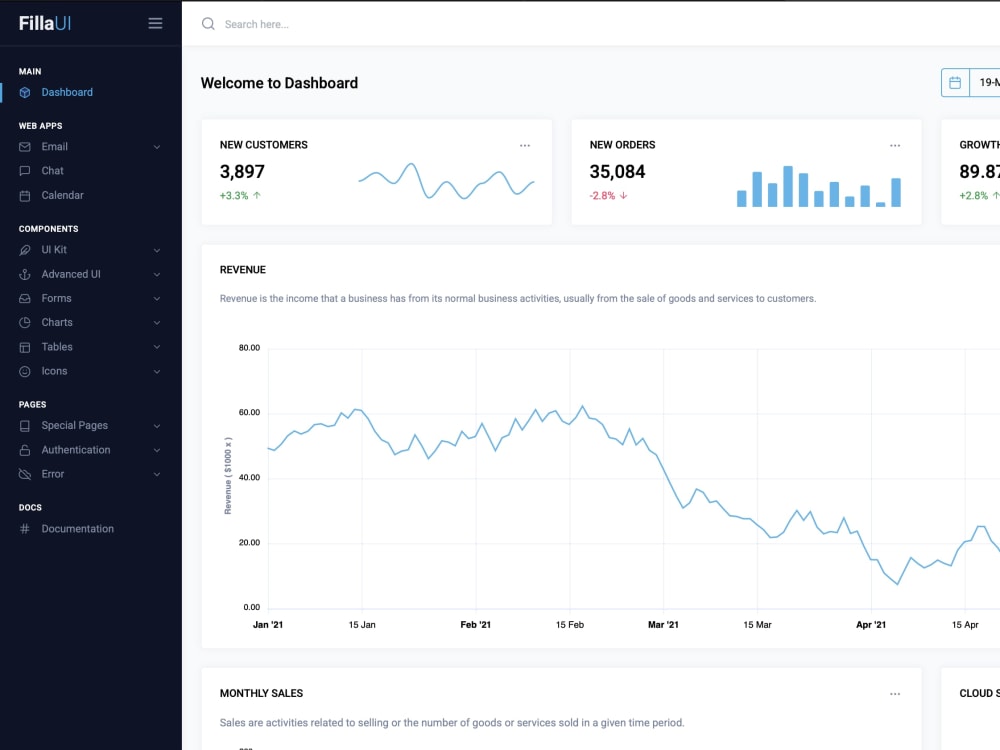The image size is (1000, 750).
Task: Click the Chat bubble icon
Action: click(x=25, y=171)
